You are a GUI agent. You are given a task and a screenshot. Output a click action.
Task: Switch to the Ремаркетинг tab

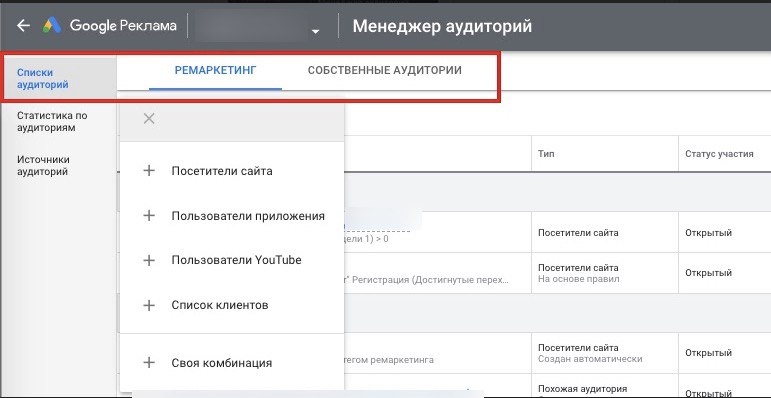click(x=215, y=70)
